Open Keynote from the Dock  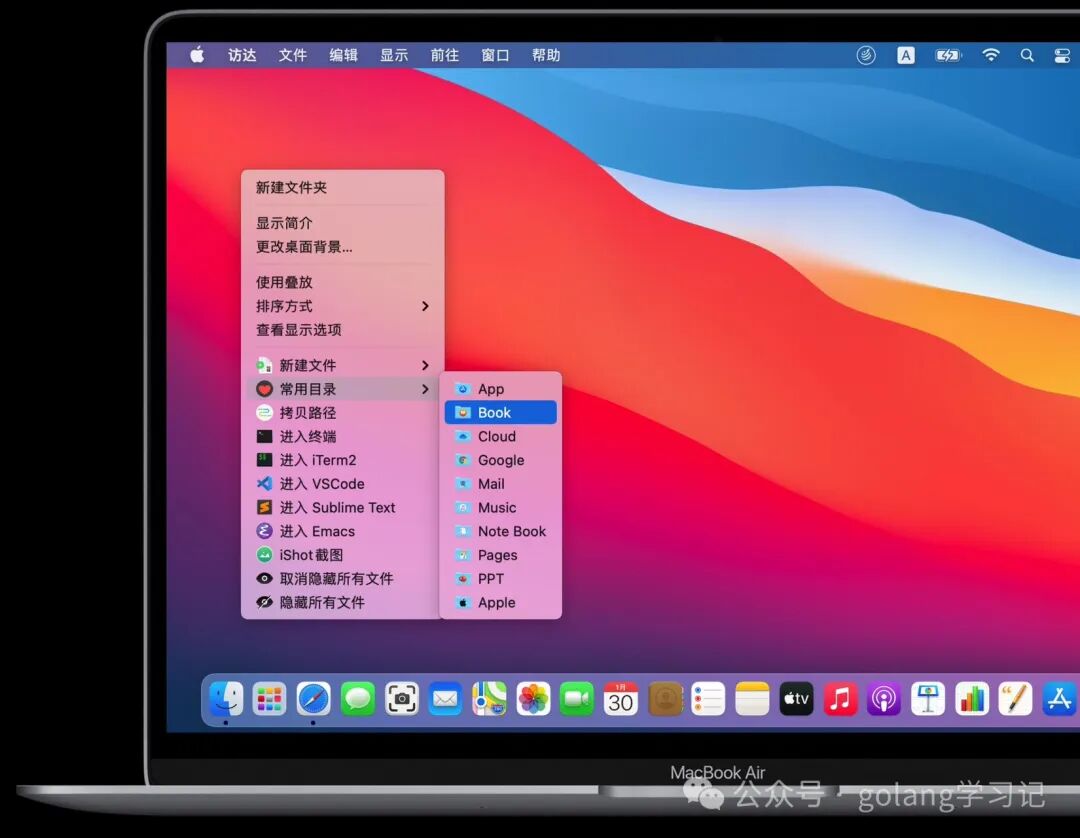point(928,700)
